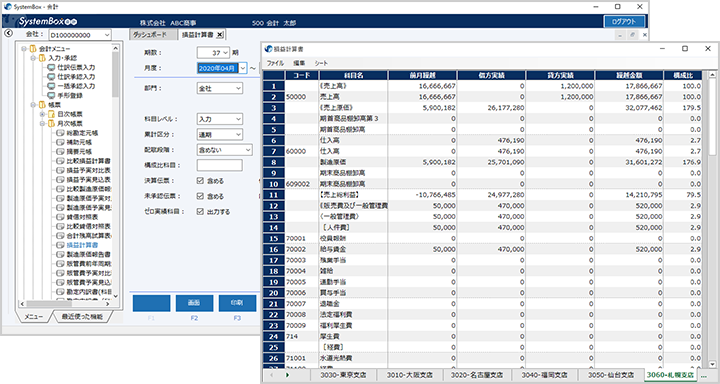Expand the 日次帳票 tree node
Image resolution: width=720 pixels, height=384 pixels.
click(x=42, y=114)
